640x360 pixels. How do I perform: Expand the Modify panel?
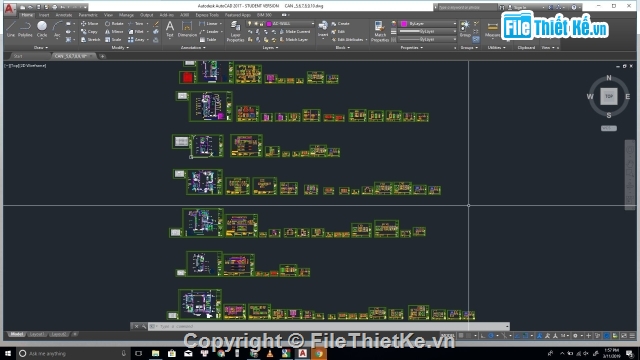pos(120,48)
